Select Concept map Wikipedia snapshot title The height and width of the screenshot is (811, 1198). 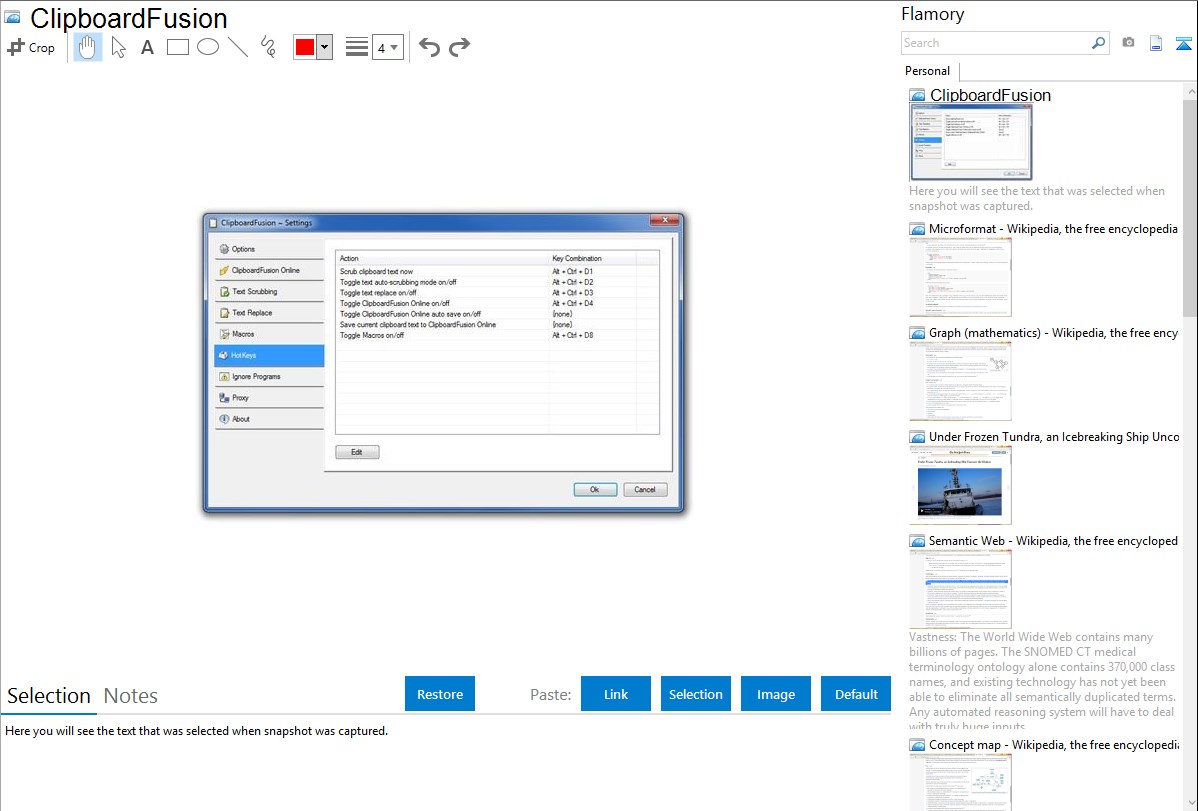pyautogui.click(x=1053, y=744)
